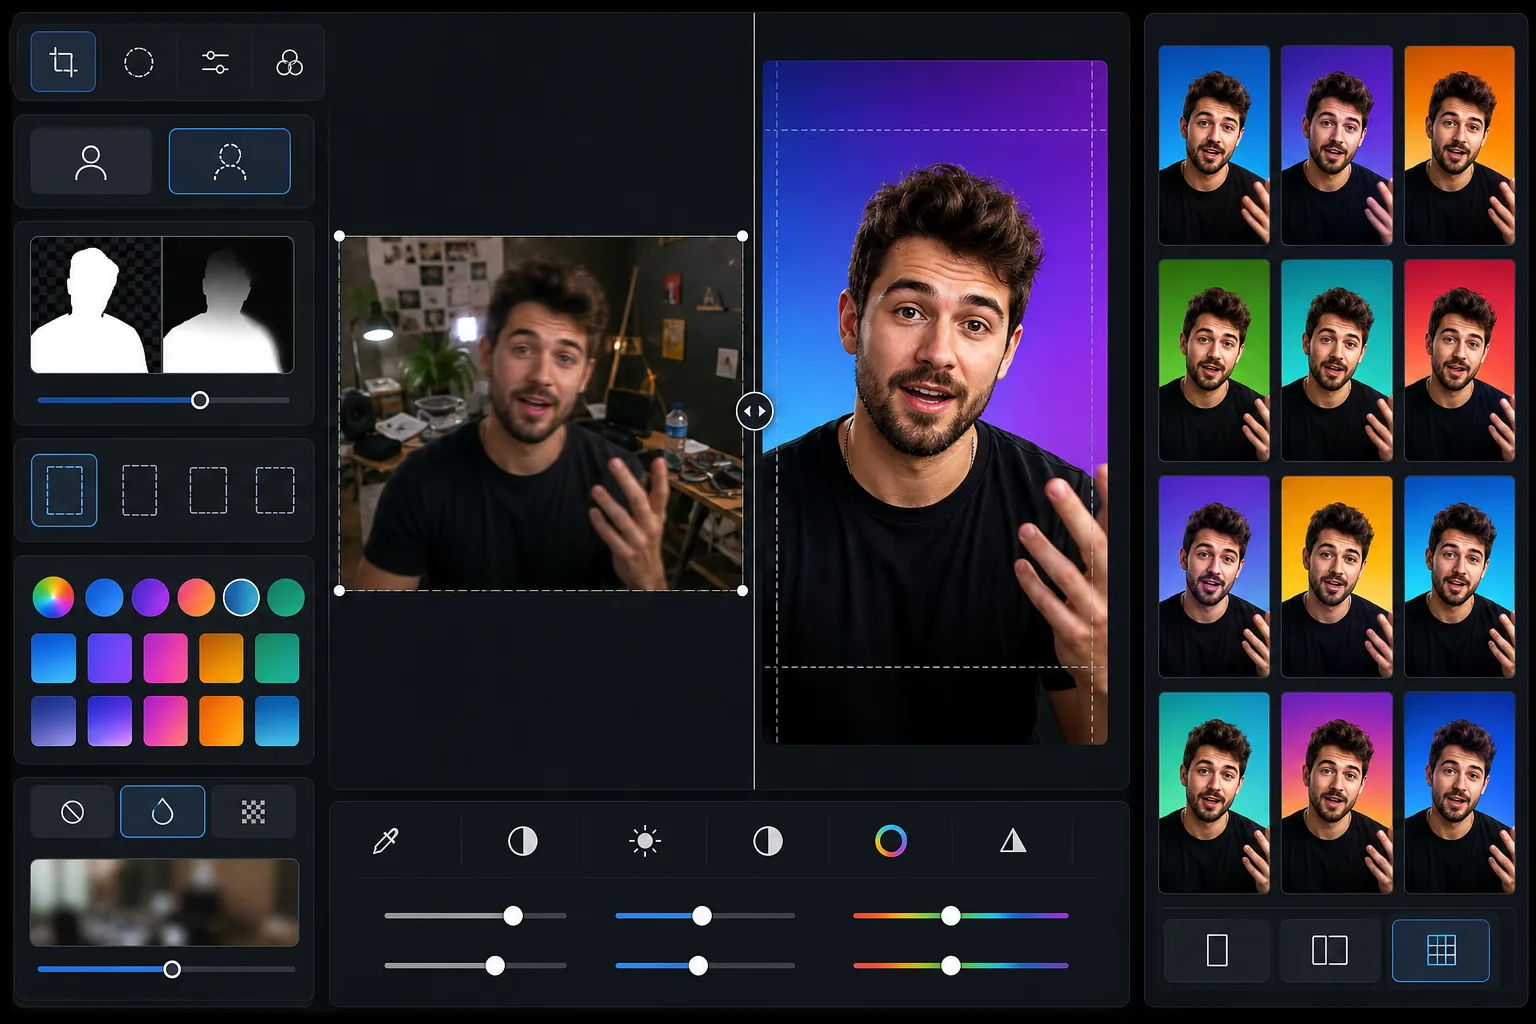Viewport: 1536px width, 1024px height.
Task: Click the blurred background preview image
Action: tap(164, 902)
